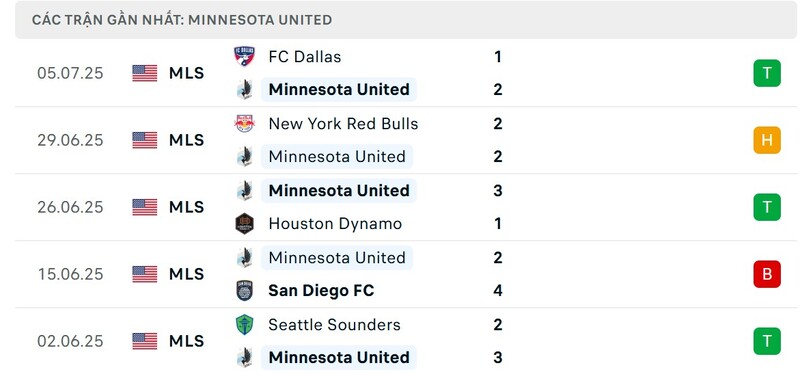Click the green T badge for 02.06.25
Viewport: 800px width, 374px height.
(767, 341)
